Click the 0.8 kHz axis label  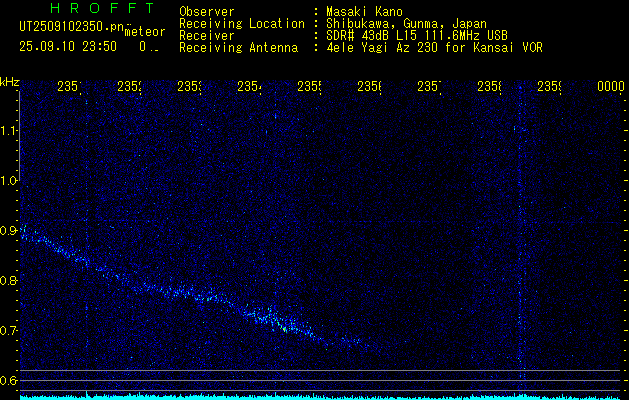10,280
